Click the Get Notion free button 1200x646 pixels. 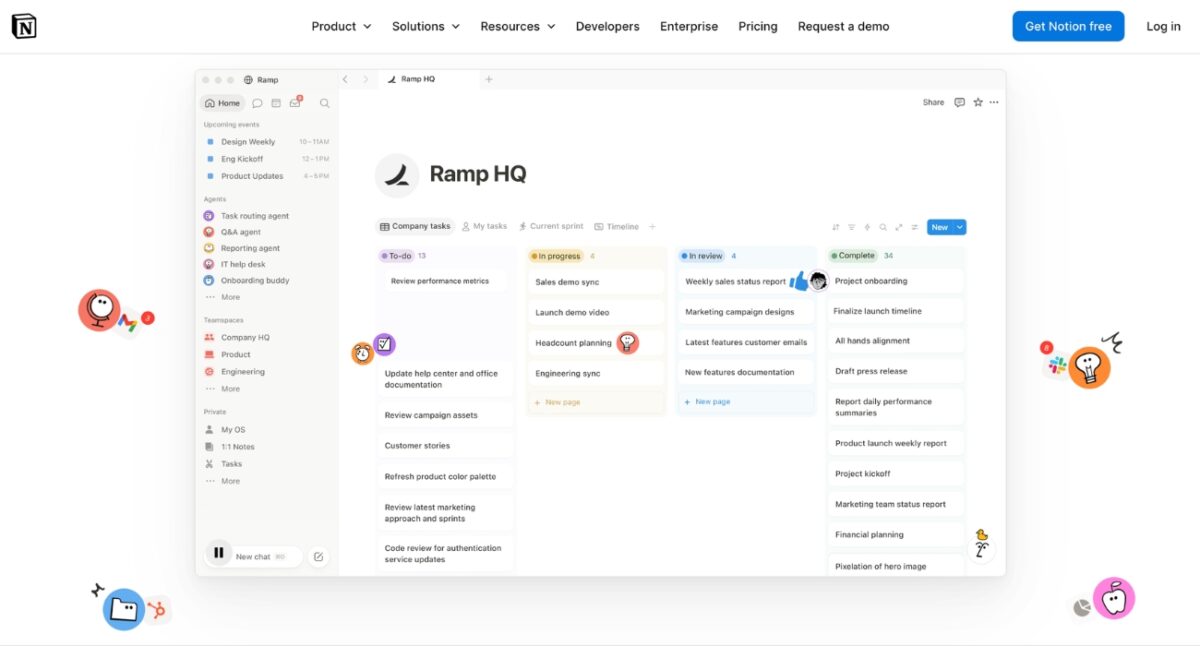click(1068, 26)
